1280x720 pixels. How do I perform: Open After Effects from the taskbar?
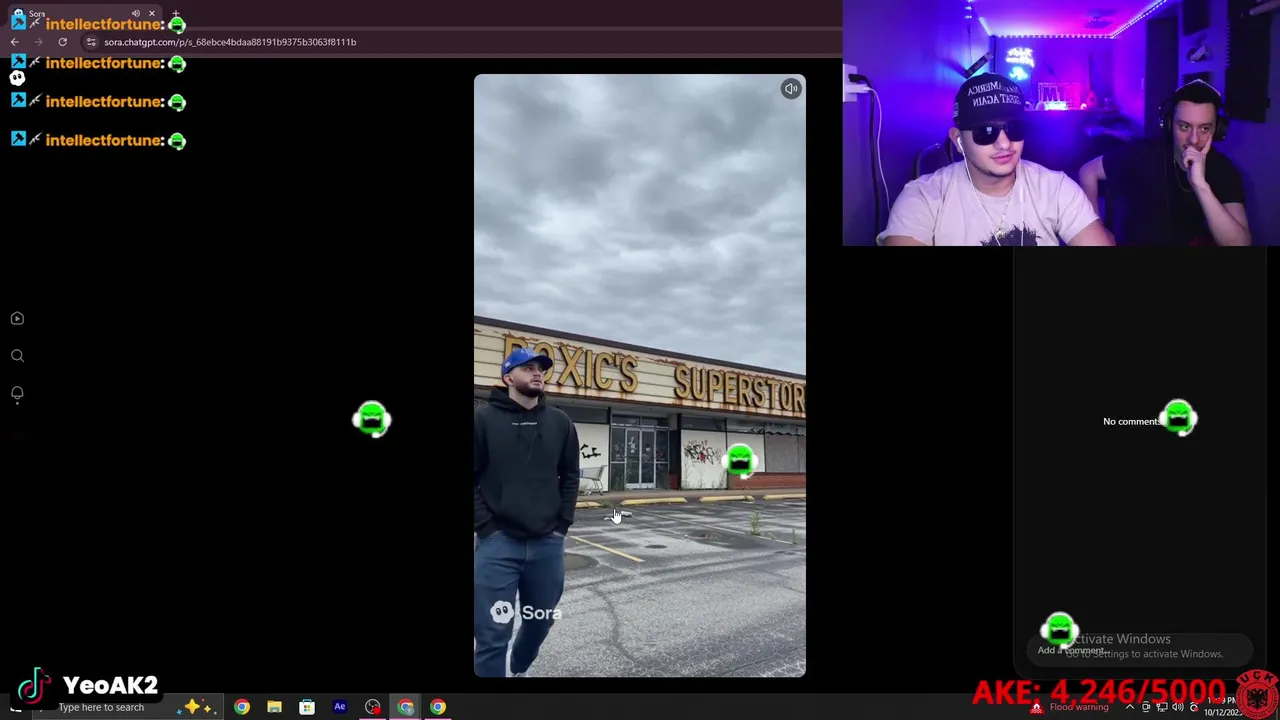click(x=340, y=707)
